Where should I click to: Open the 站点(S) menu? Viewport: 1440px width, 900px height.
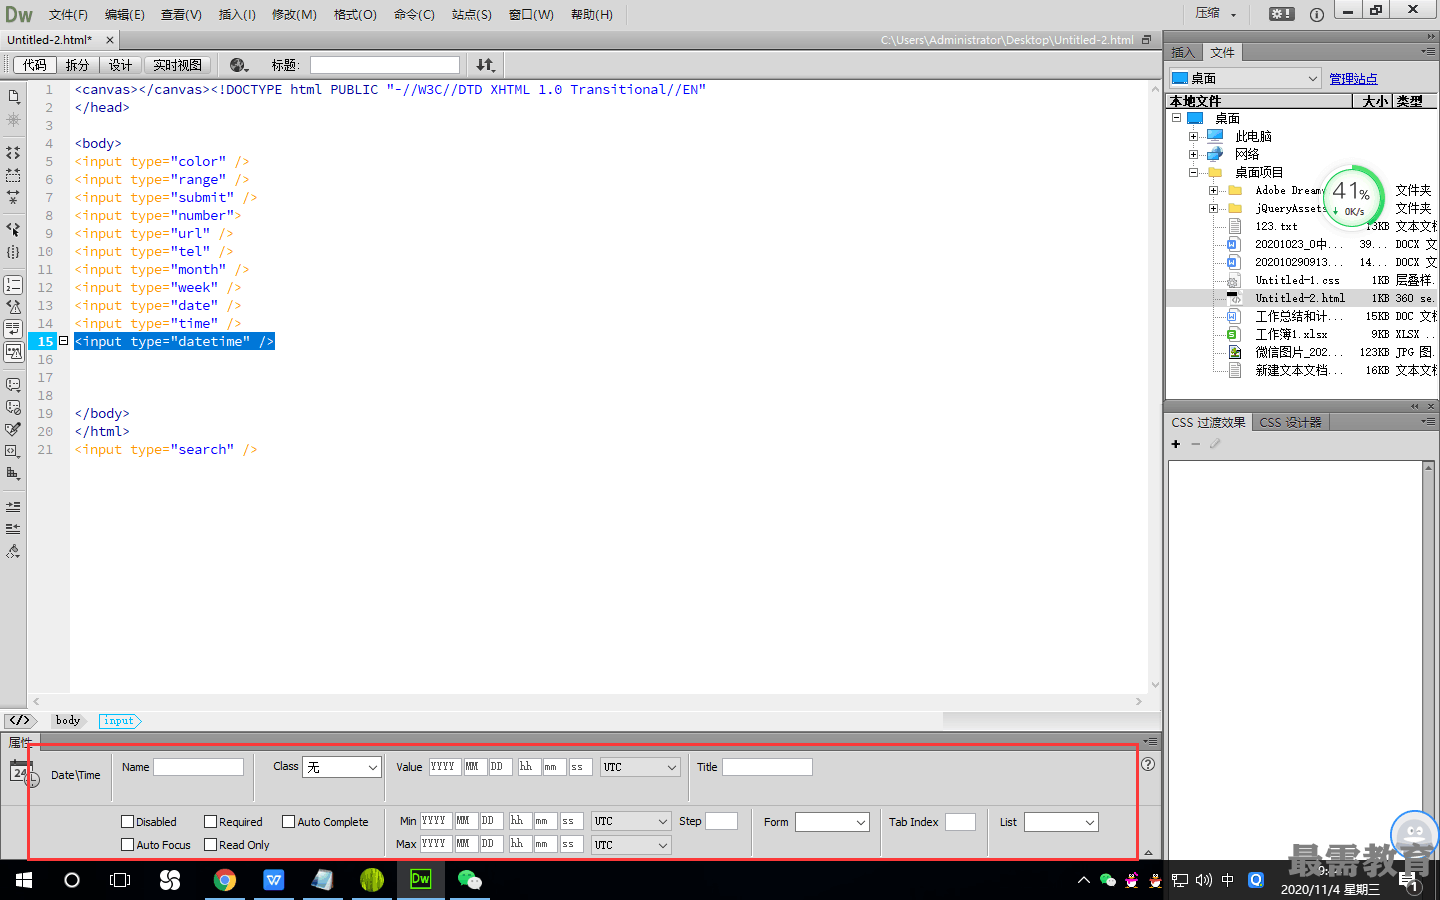472,14
